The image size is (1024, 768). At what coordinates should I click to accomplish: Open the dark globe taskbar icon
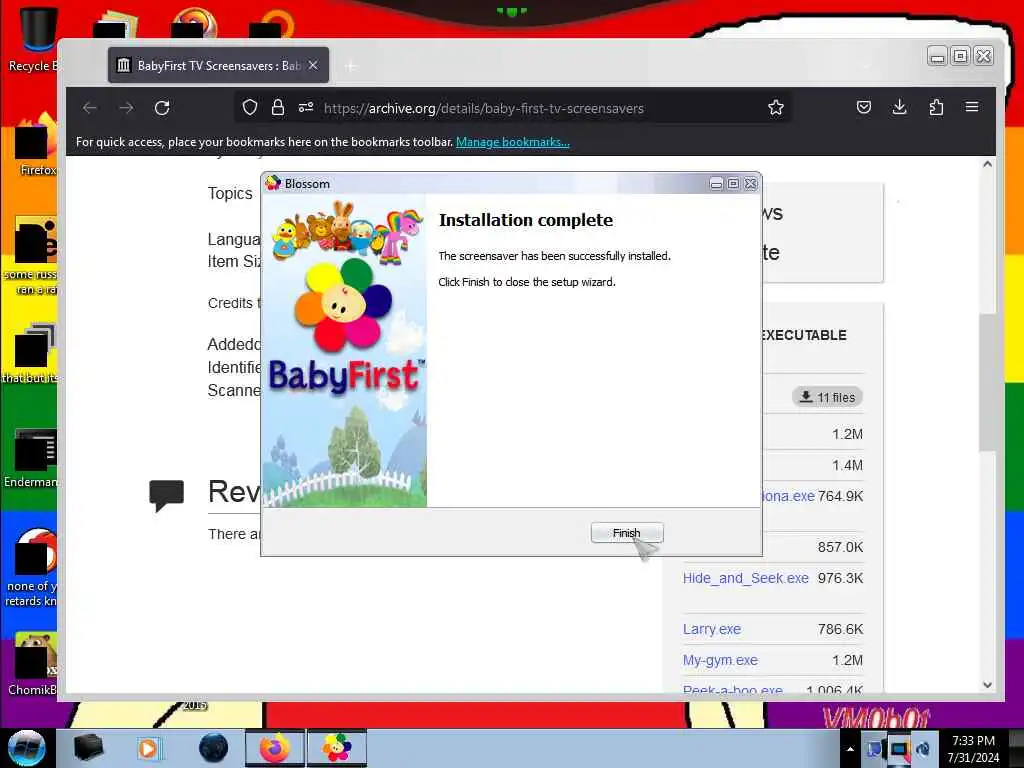point(213,748)
